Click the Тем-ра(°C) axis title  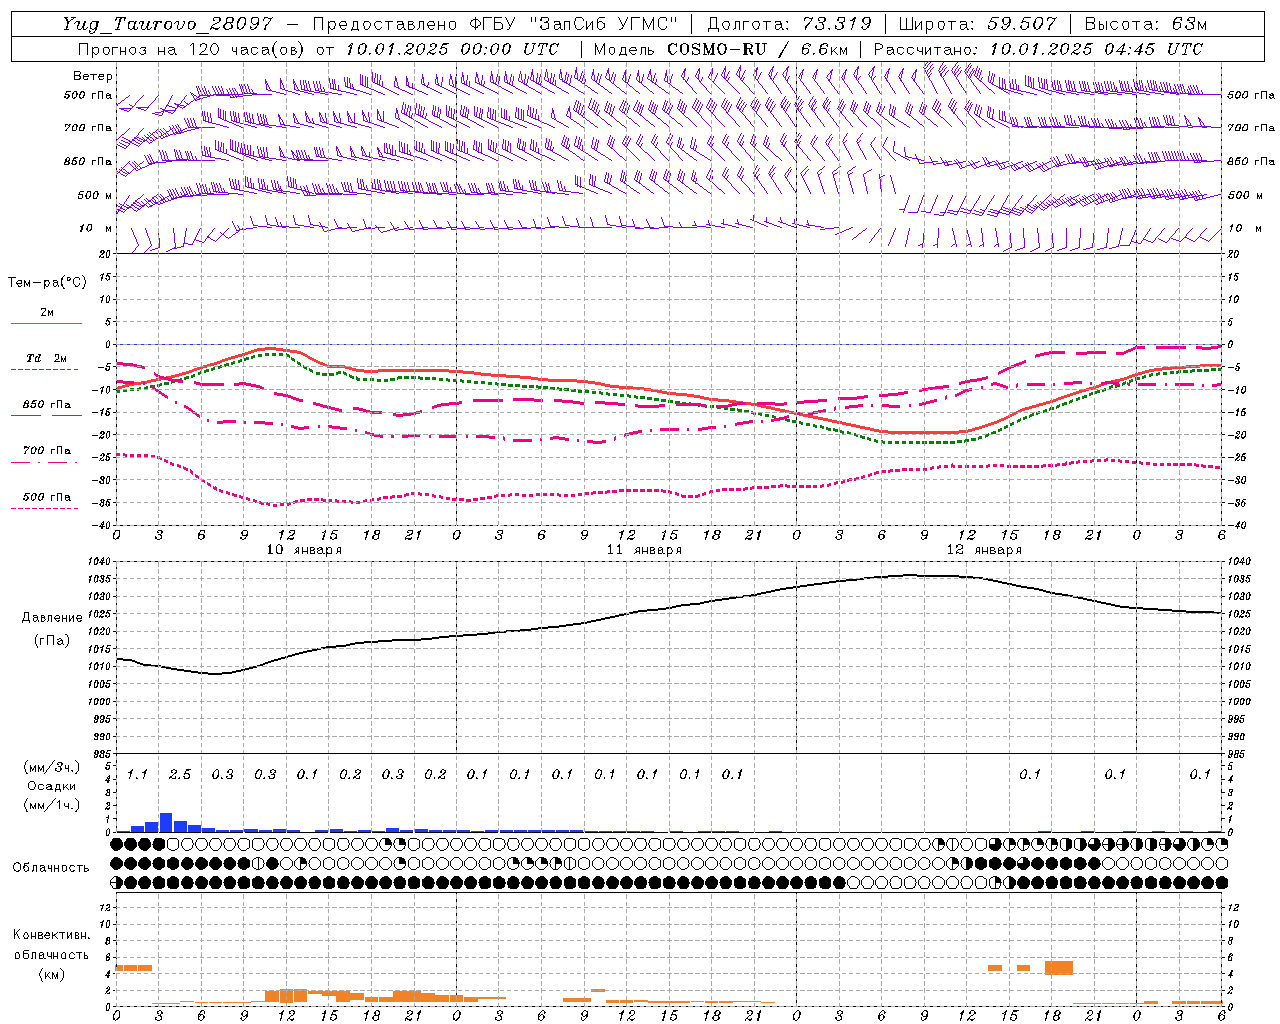point(47,282)
